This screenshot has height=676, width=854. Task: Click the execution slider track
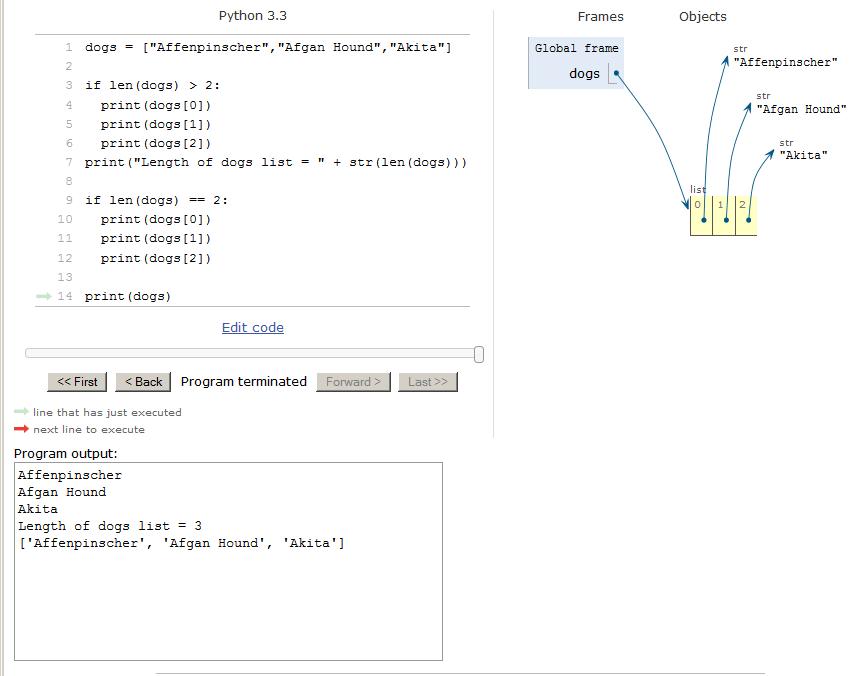pyautogui.click(x=250, y=354)
